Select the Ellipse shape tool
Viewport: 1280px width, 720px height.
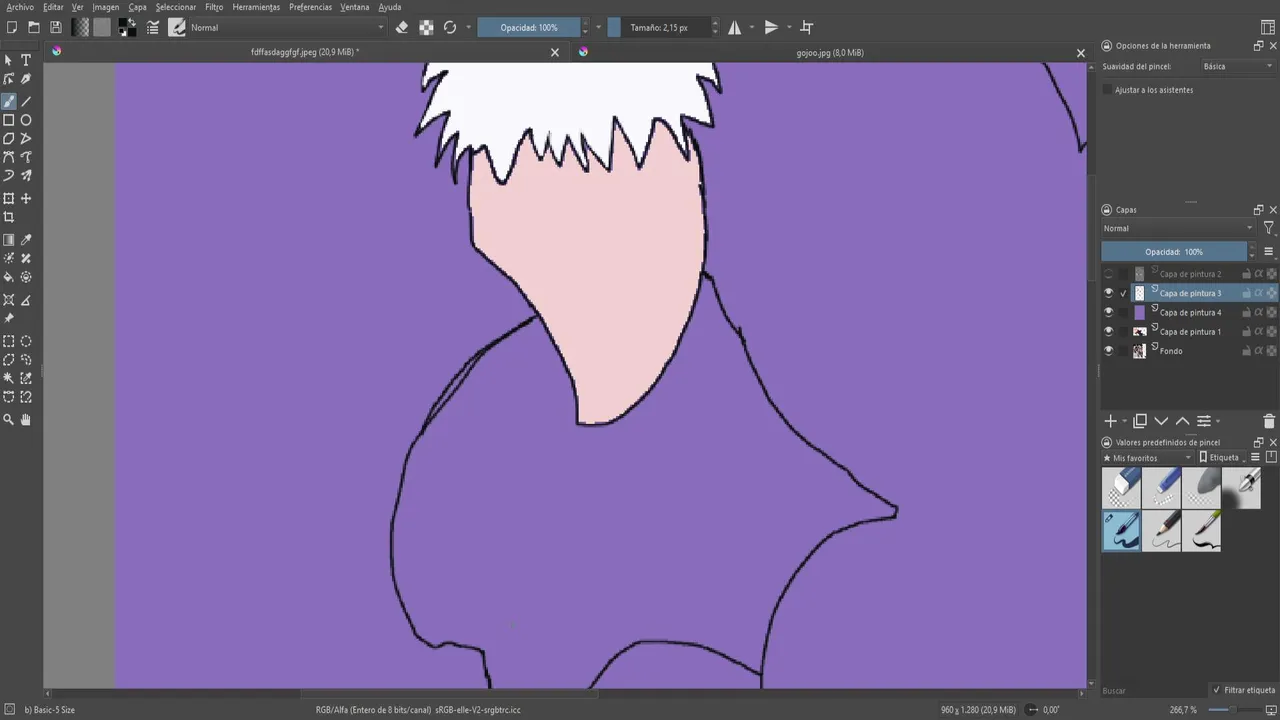[26, 120]
